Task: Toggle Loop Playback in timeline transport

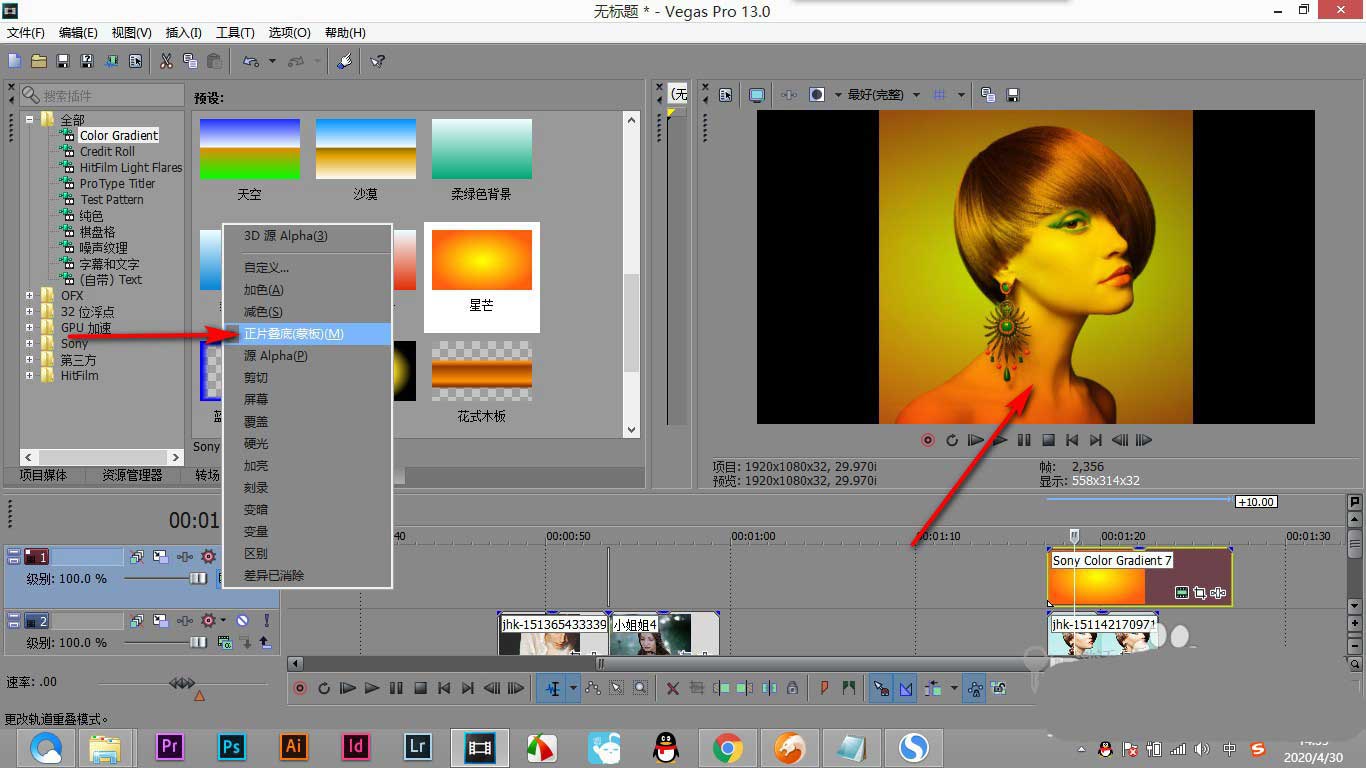Action: pos(324,688)
